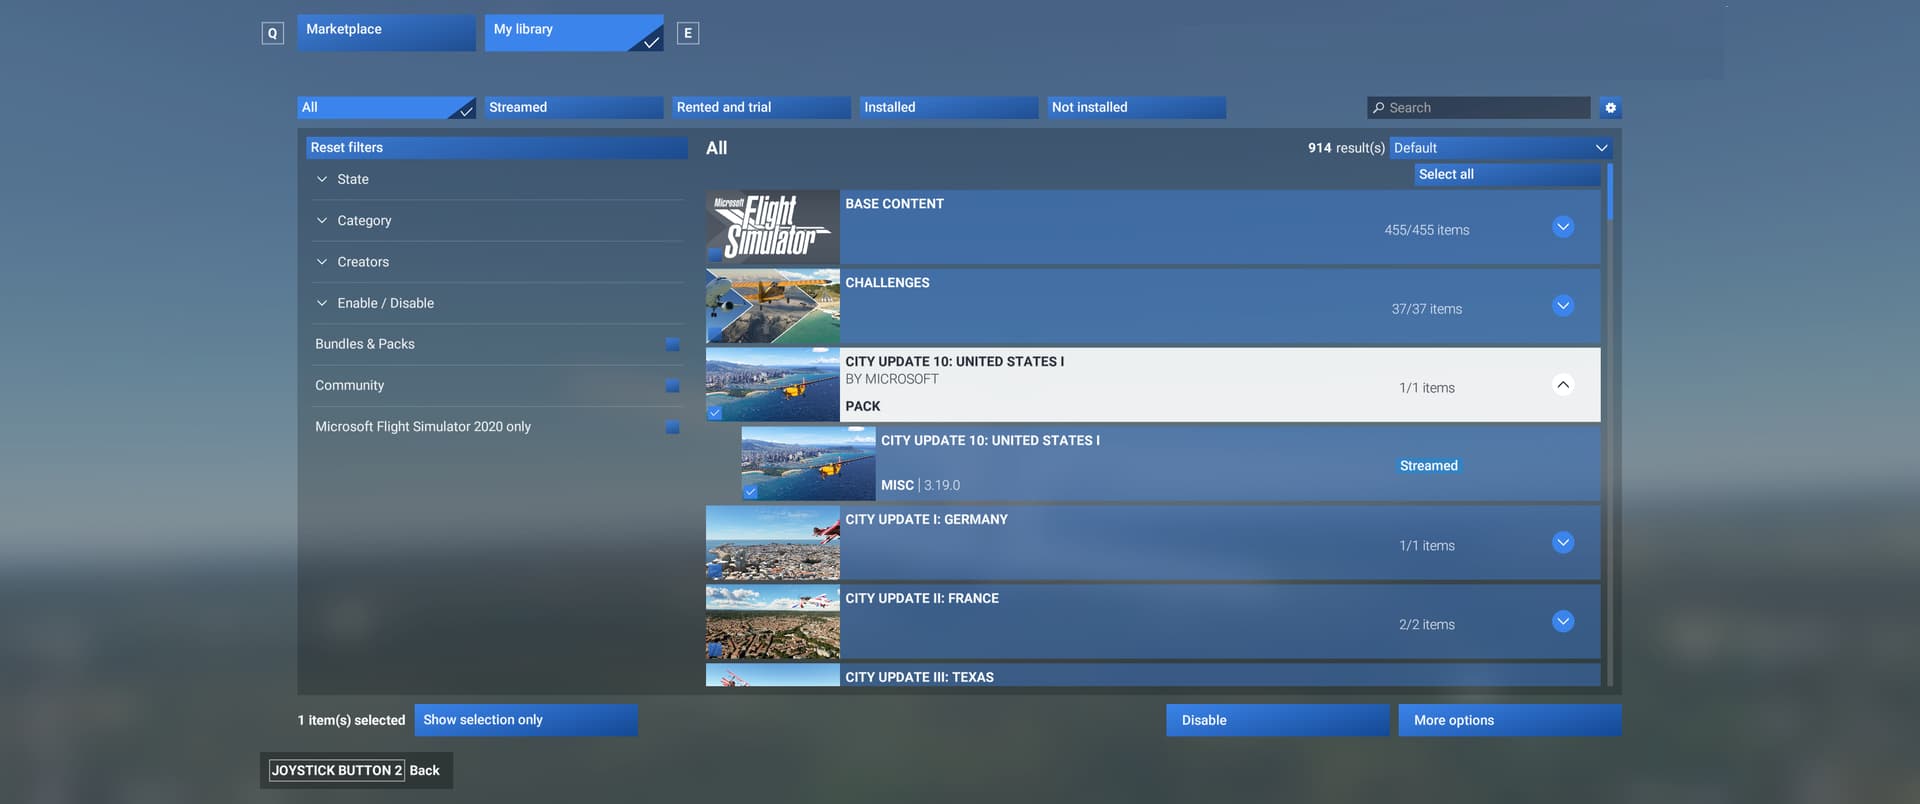Click City Update 10 pack thumbnail
1920x804 pixels.
(x=773, y=385)
